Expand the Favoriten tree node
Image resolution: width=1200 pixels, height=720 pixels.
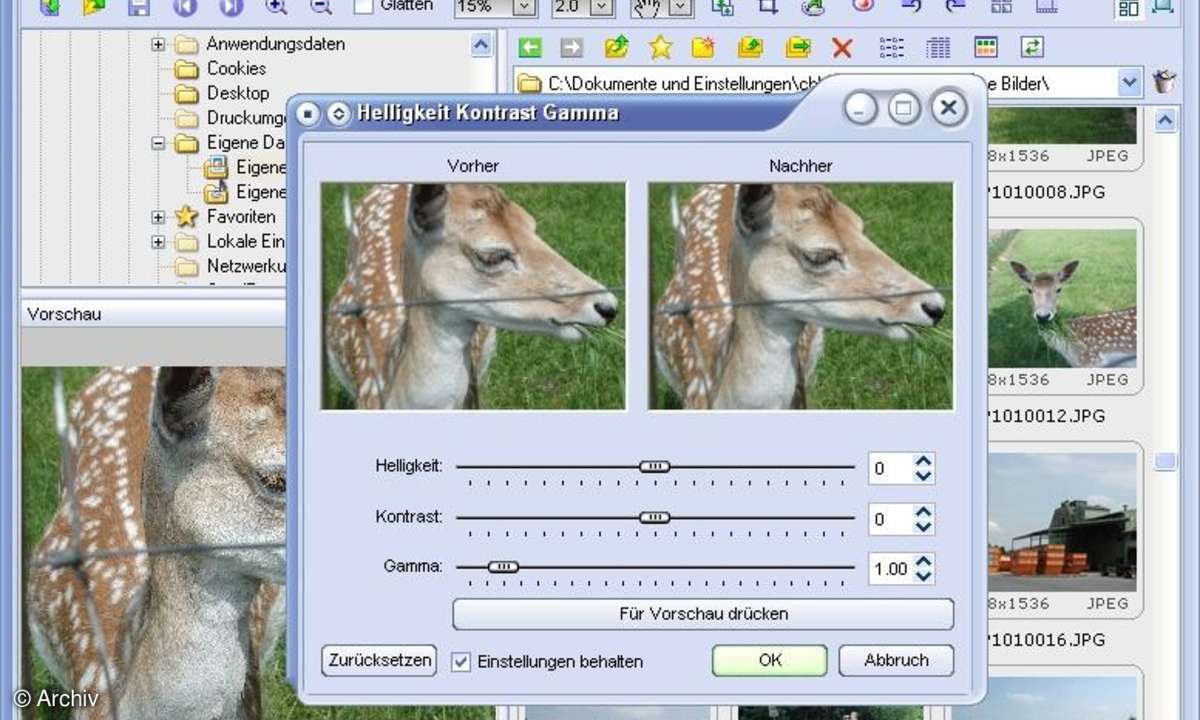coord(158,216)
